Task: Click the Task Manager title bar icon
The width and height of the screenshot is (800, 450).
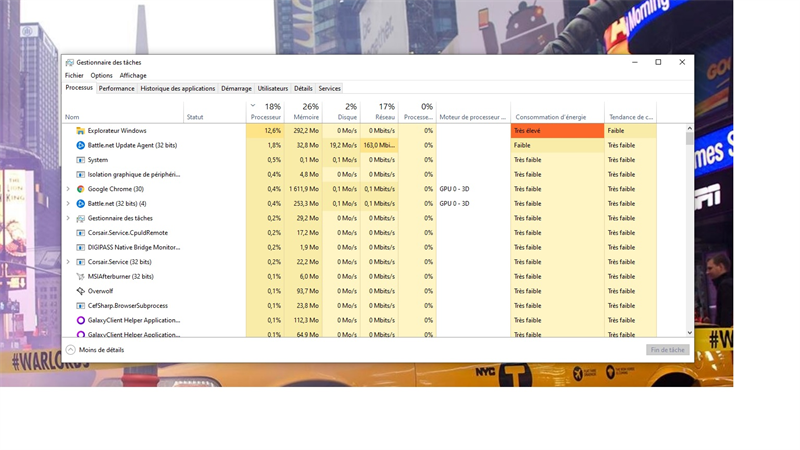Action: tap(69, 62)
